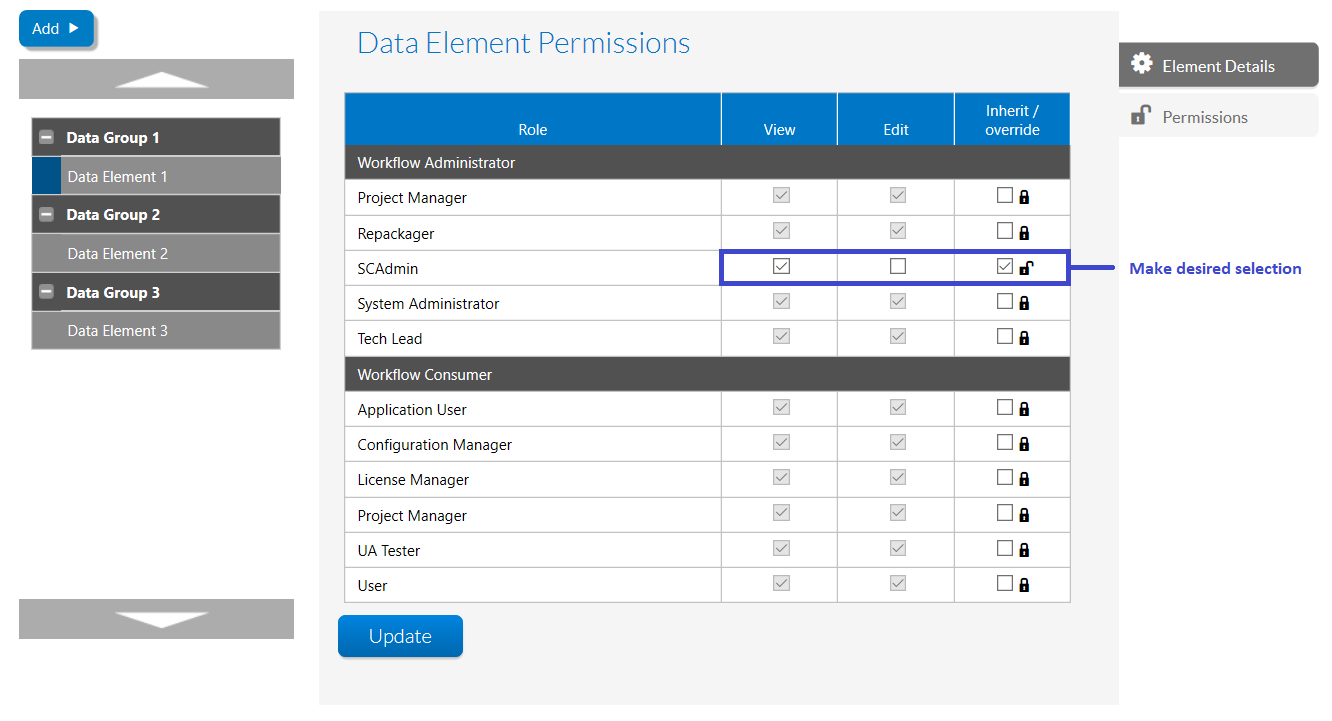1332x721 pixels.
Task: Open the Element Details tab
Action: click(x=1217, y=66)
